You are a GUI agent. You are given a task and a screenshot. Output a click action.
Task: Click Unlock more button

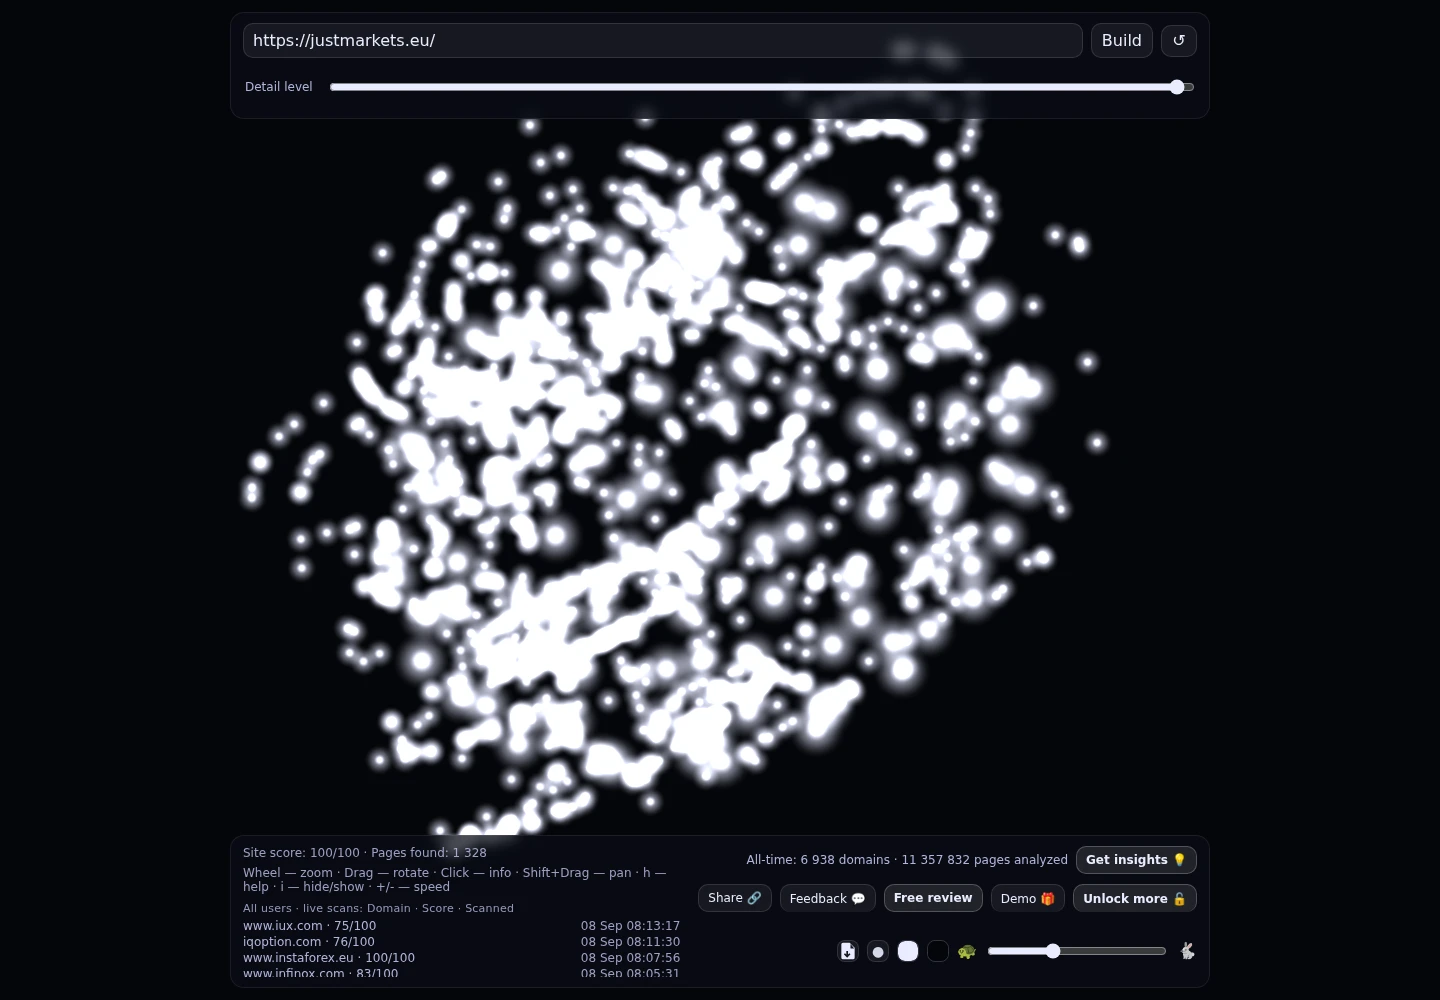[x=1135, y=898]
